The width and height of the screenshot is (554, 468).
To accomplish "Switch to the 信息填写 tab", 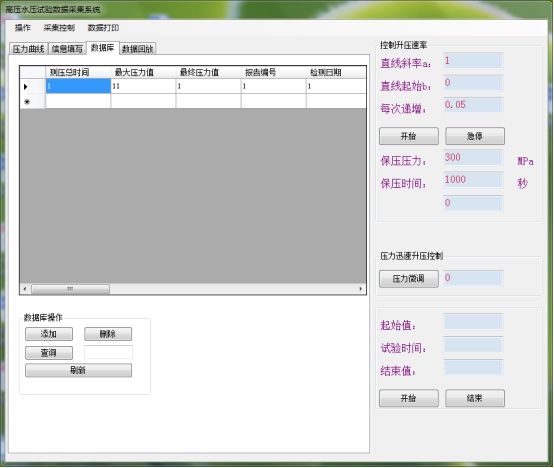I will [x=67, y=49].
